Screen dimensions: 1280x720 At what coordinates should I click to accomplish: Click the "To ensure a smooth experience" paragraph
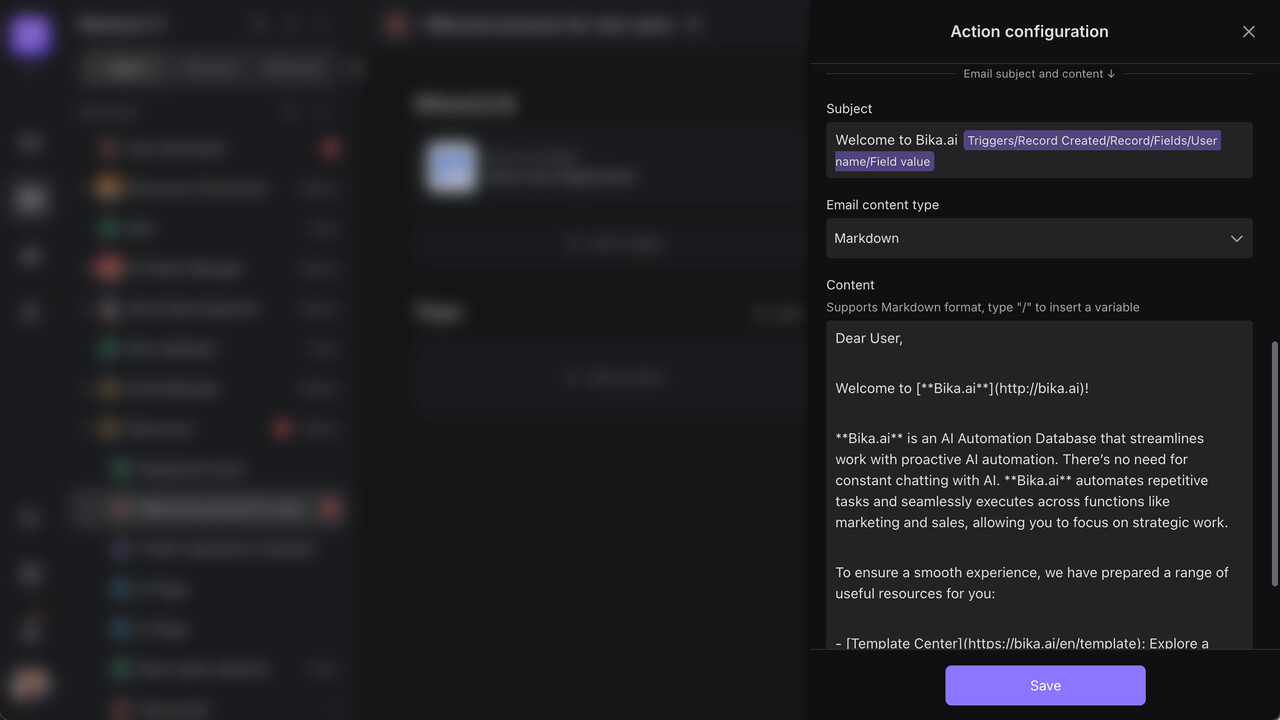point(1031,583)
